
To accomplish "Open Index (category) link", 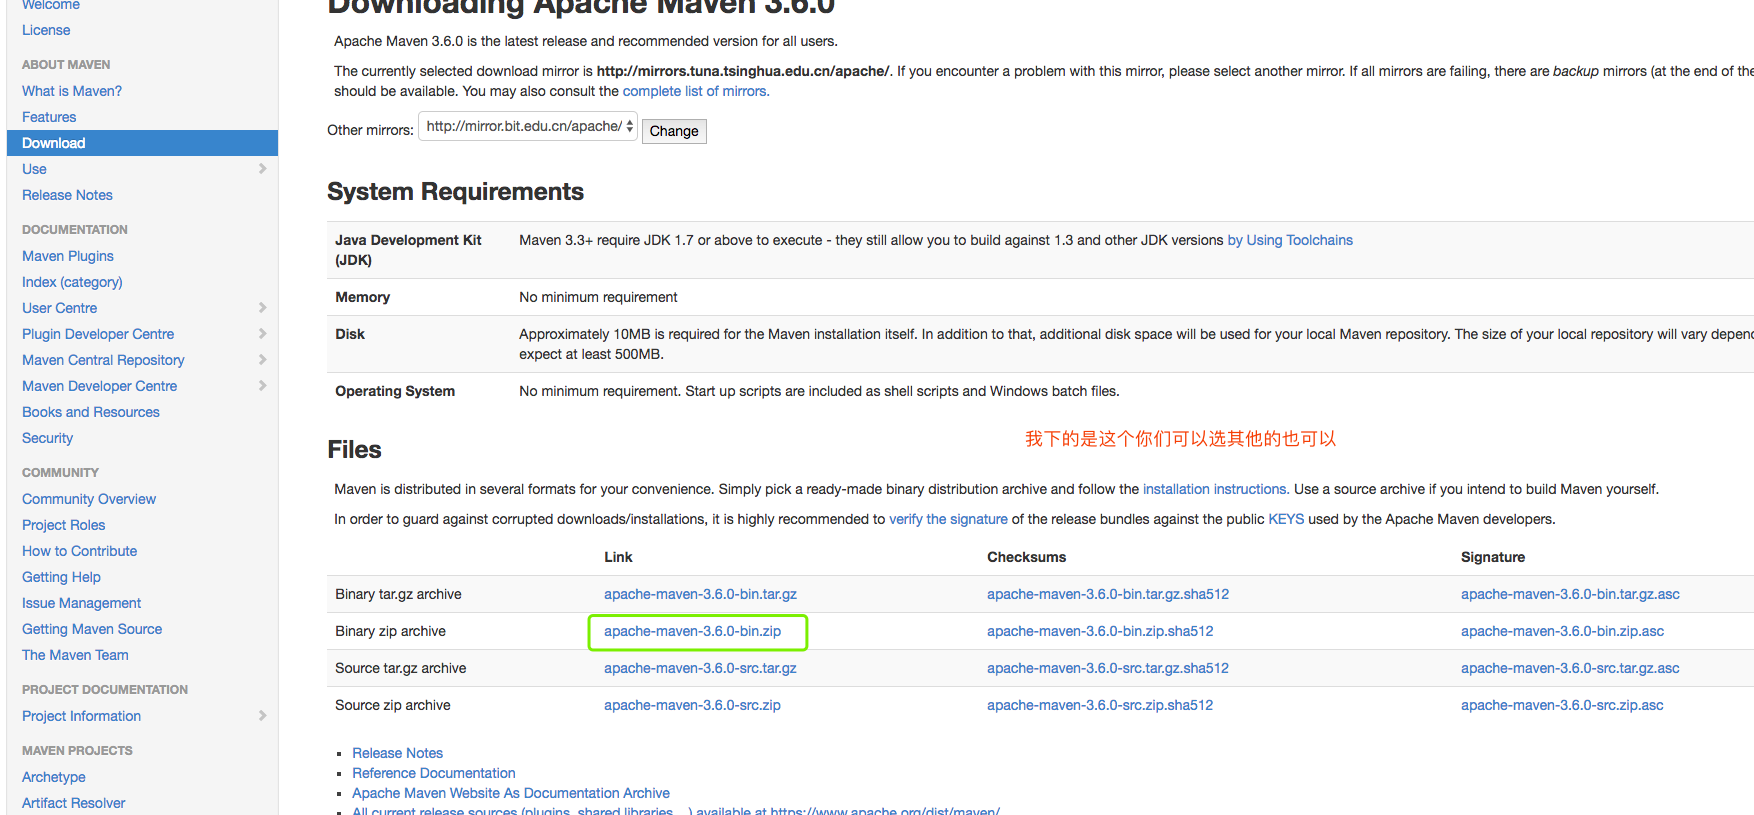I will pyautogui.click(x=72, y=282).
